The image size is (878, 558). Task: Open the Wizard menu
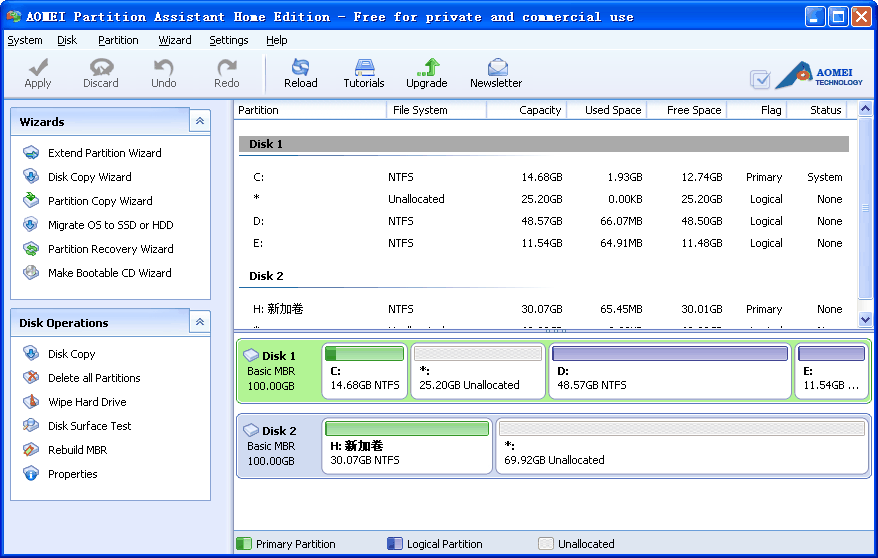[x=175, y=40]
